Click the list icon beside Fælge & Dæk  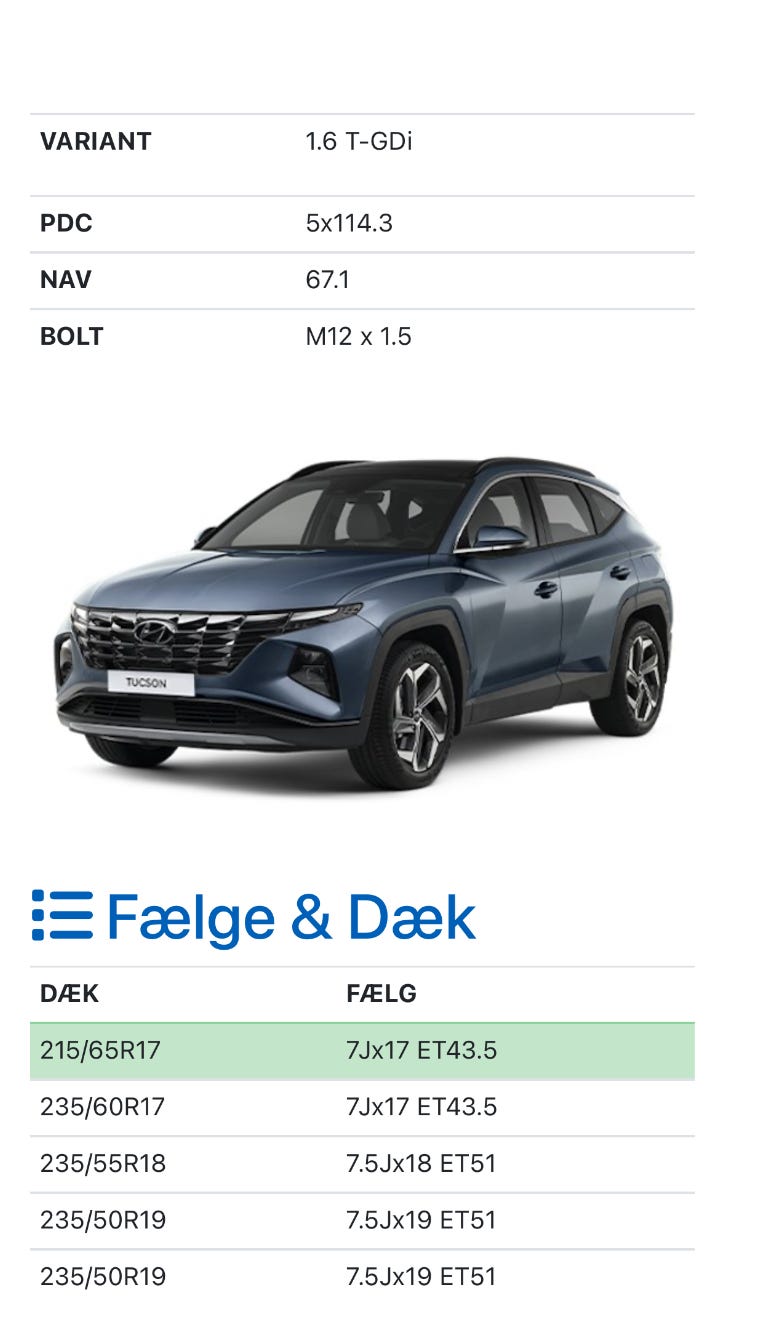[x=62, y=916]
